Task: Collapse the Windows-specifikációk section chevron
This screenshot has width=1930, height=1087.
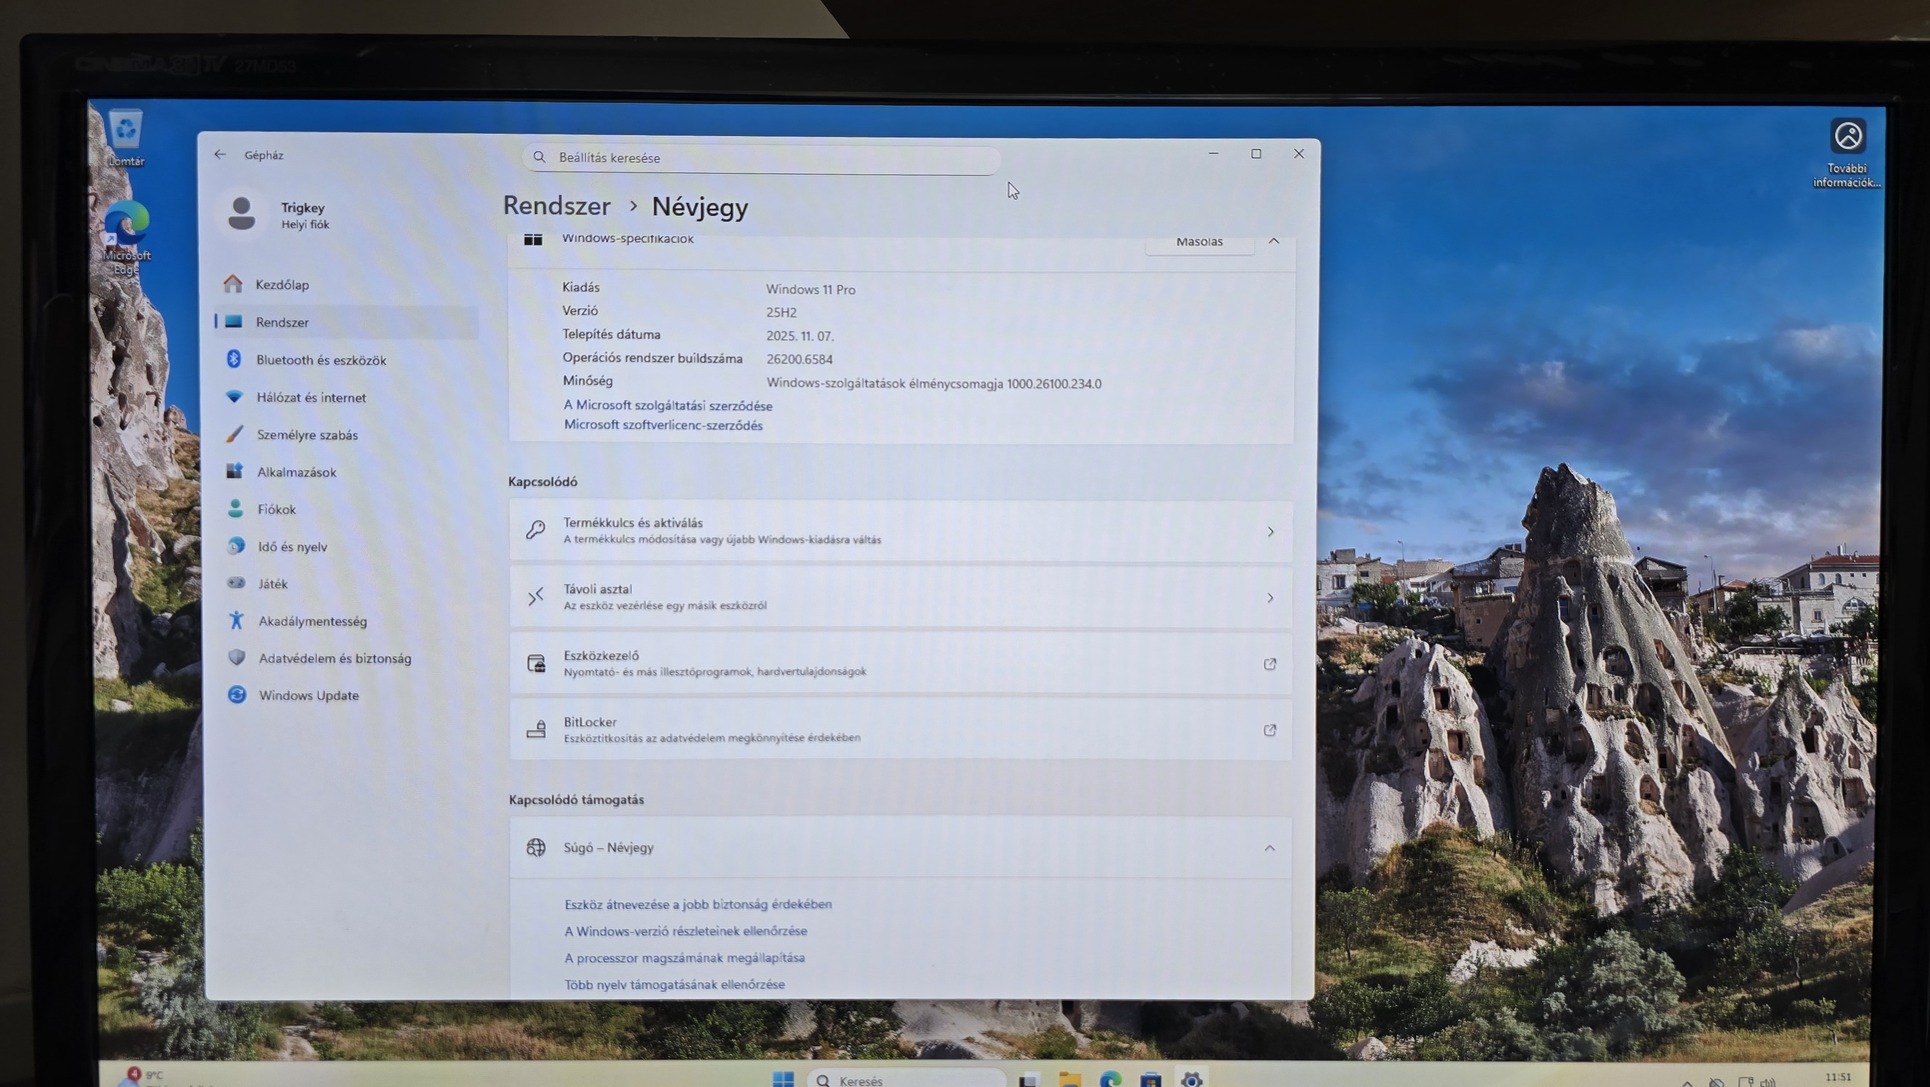Action: [1273, 241]
